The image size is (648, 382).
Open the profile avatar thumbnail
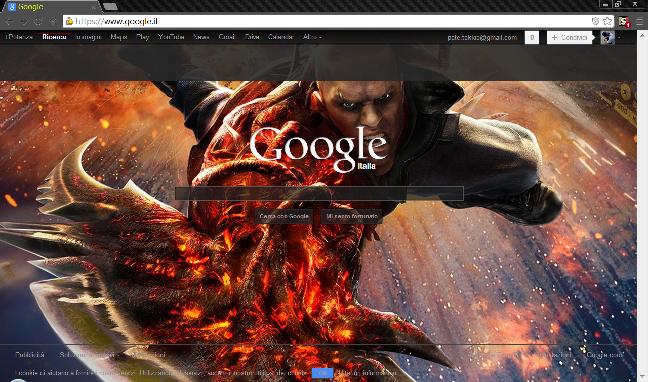(608, 37)
